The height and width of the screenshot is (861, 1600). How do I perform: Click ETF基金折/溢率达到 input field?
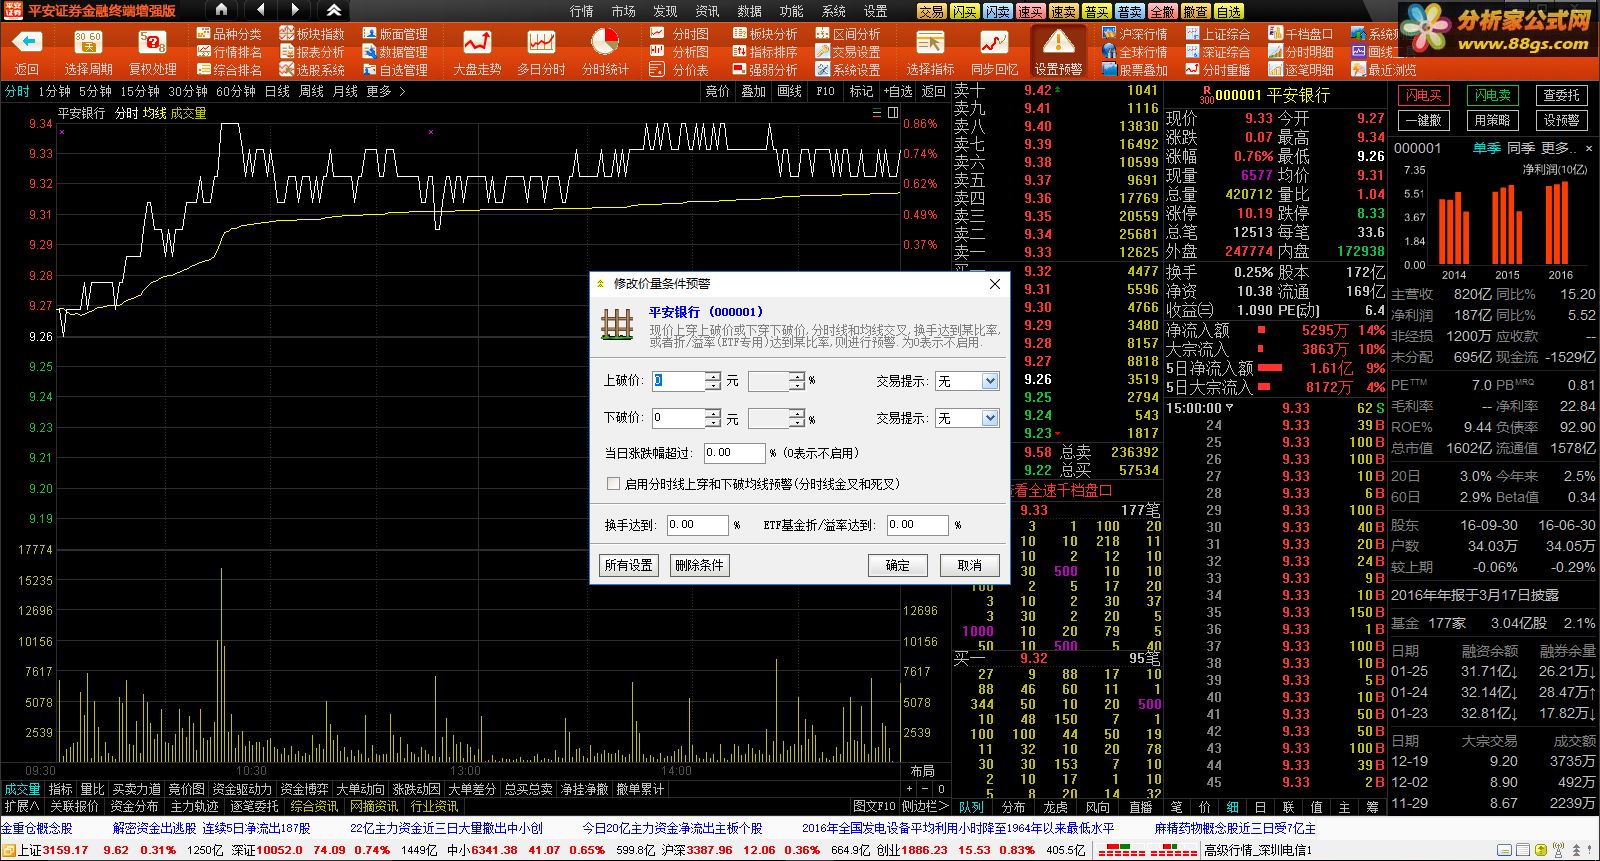coord(917,524)
